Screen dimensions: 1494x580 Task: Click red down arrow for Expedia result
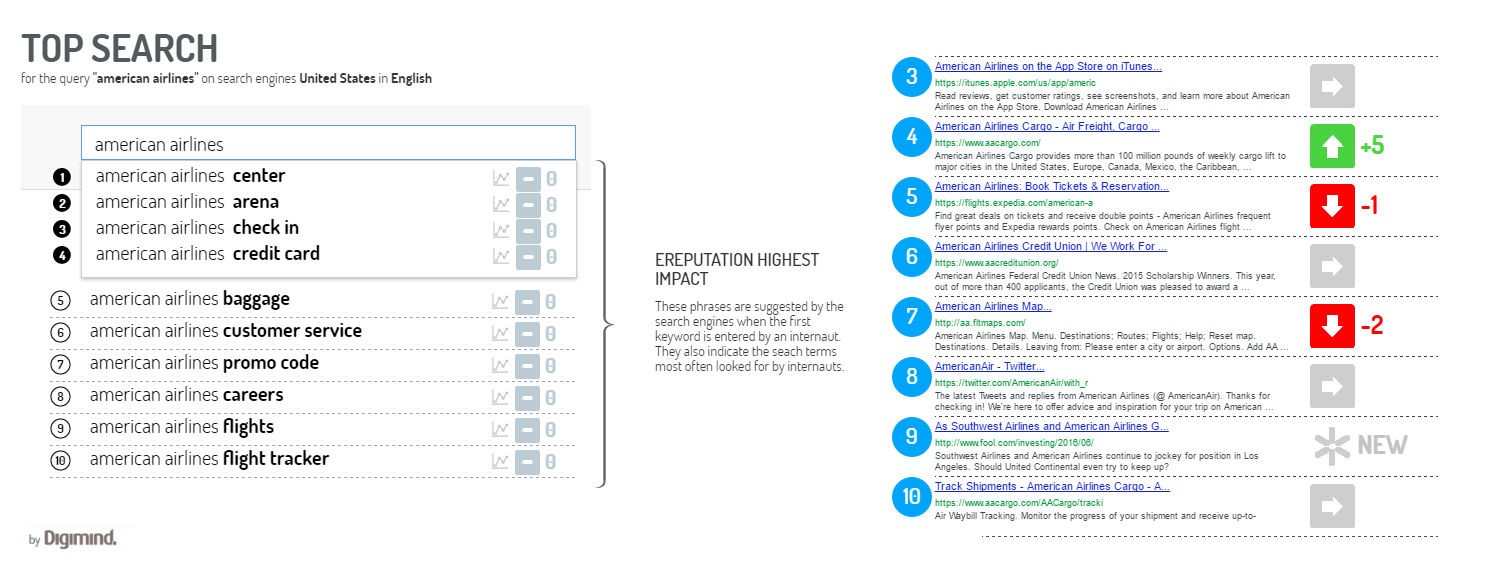coord(1332,206)
